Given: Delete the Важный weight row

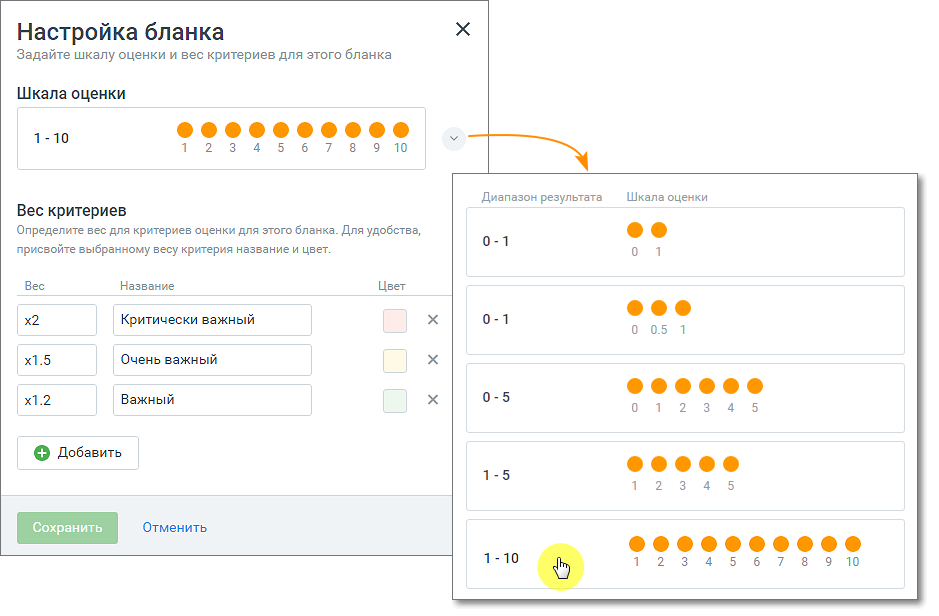Looking at the screenshot, I should [433, 400].
